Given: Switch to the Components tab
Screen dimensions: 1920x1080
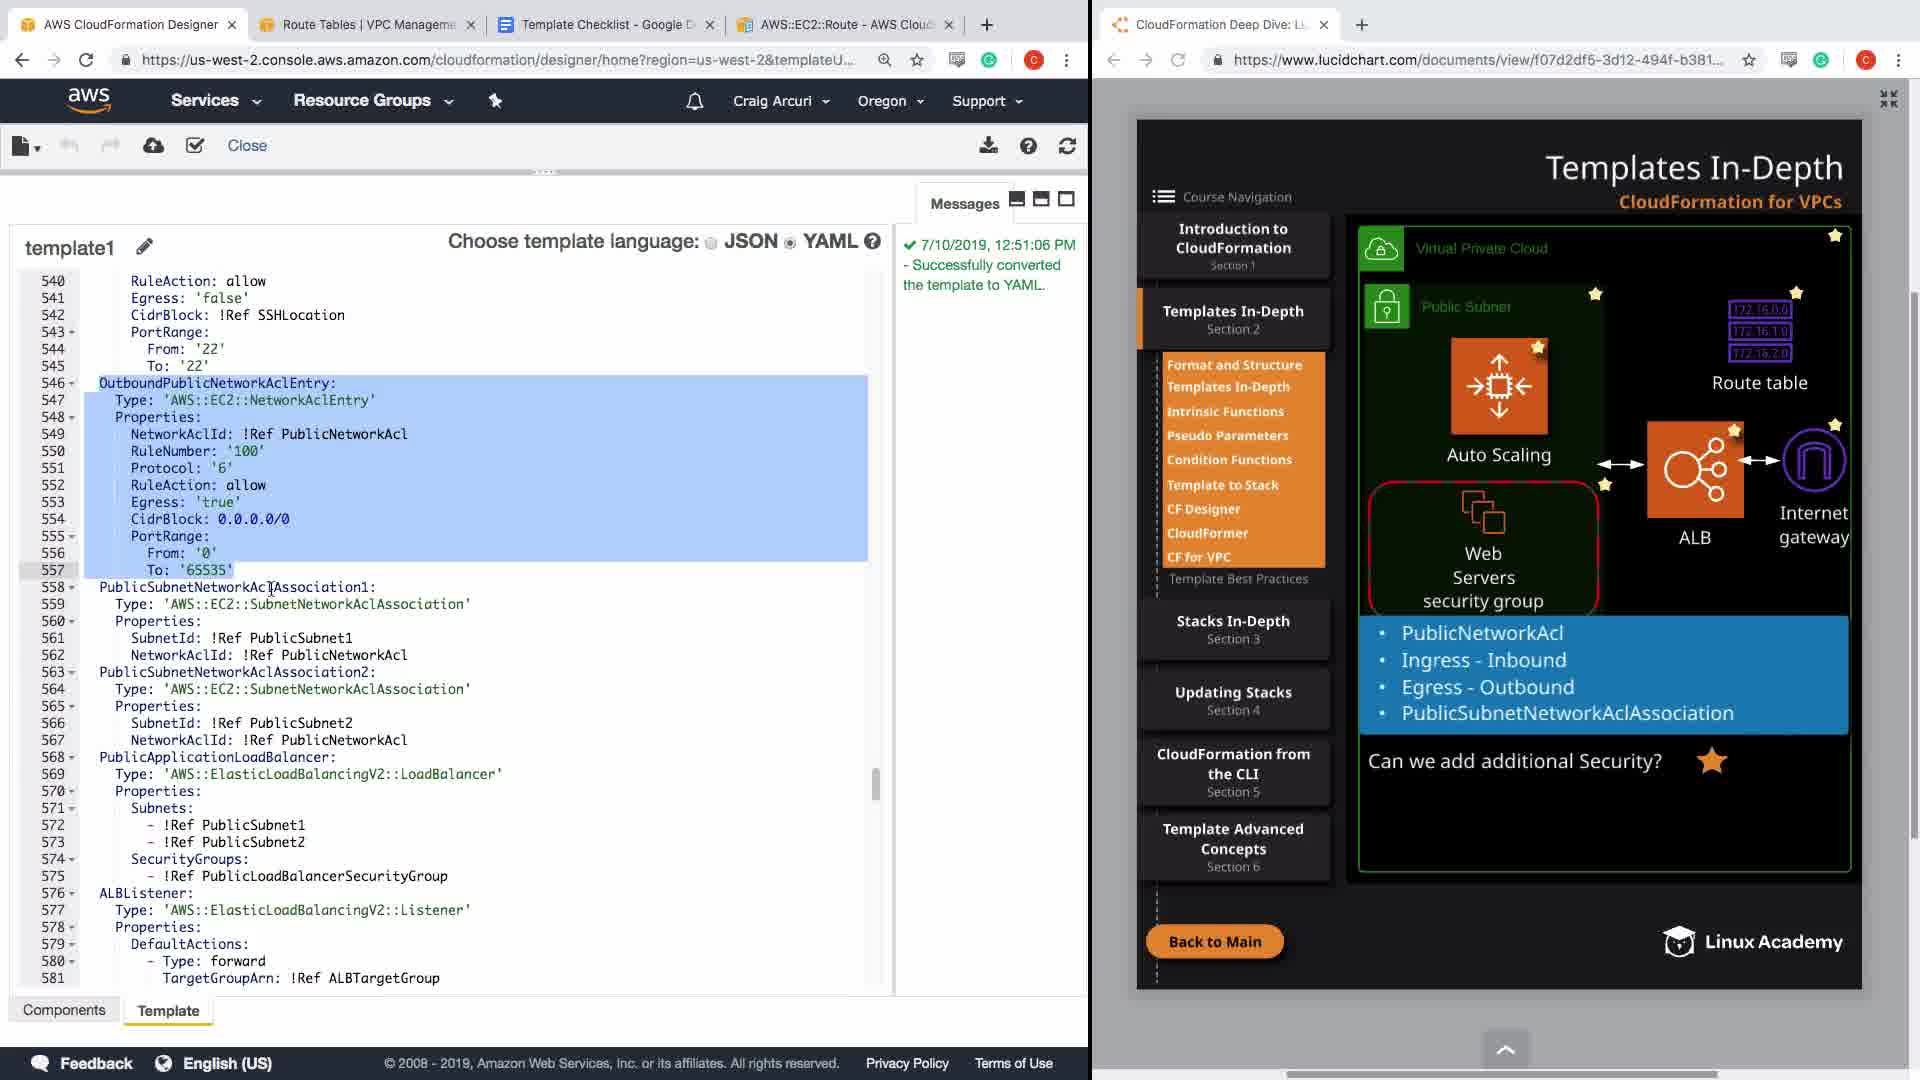Looking at the screenshot, I should tap(64, 1010).
